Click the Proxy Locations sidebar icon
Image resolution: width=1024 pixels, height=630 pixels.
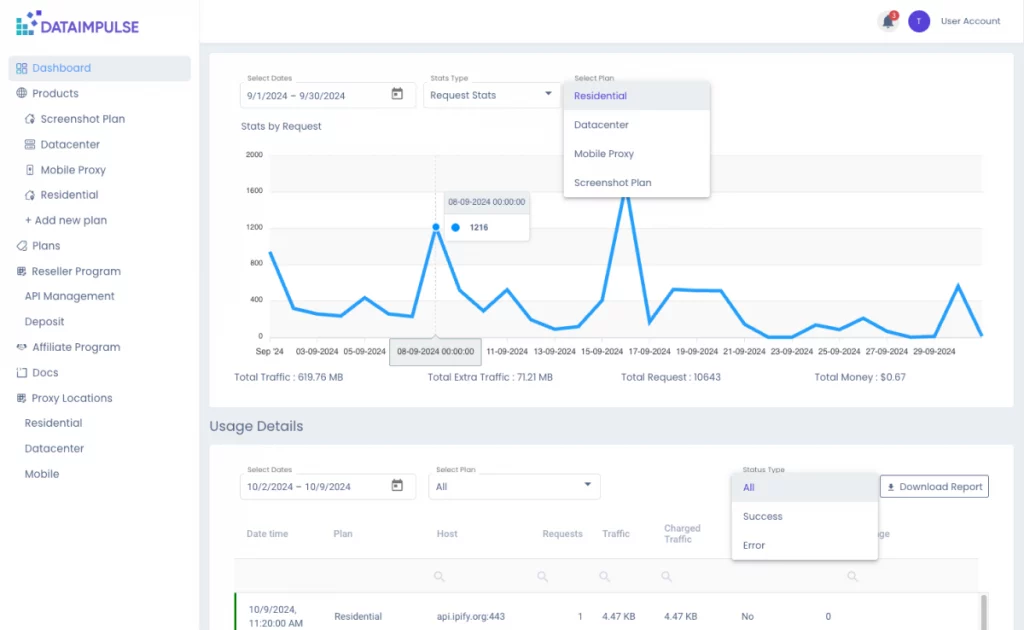[21, 397]
